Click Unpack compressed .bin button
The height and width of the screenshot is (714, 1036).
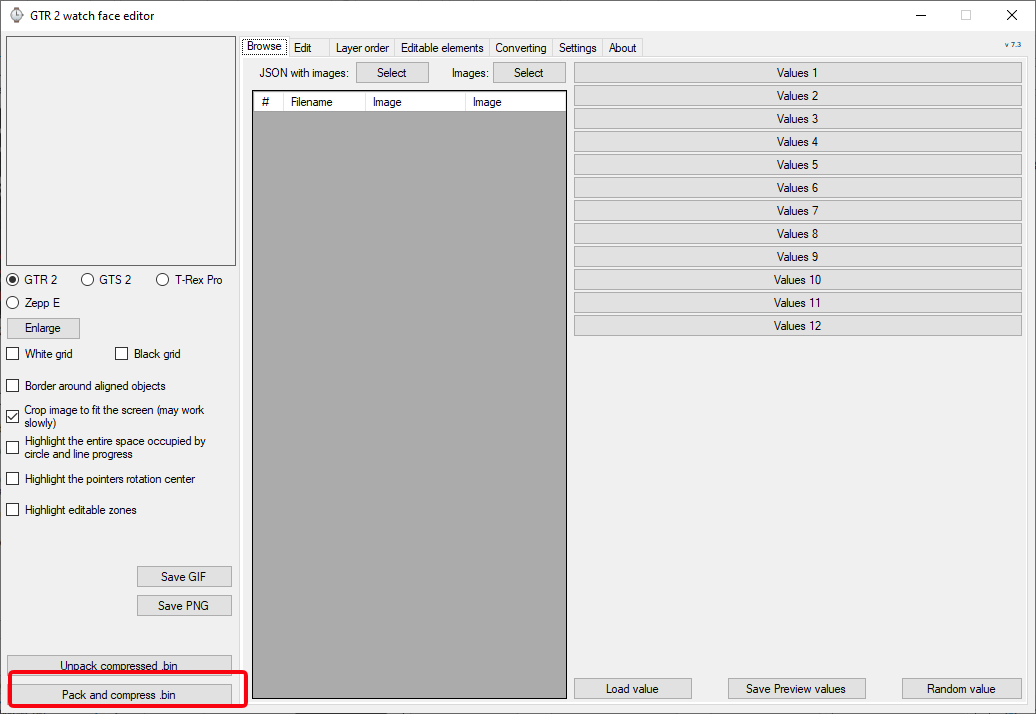[x=119, y=664]
